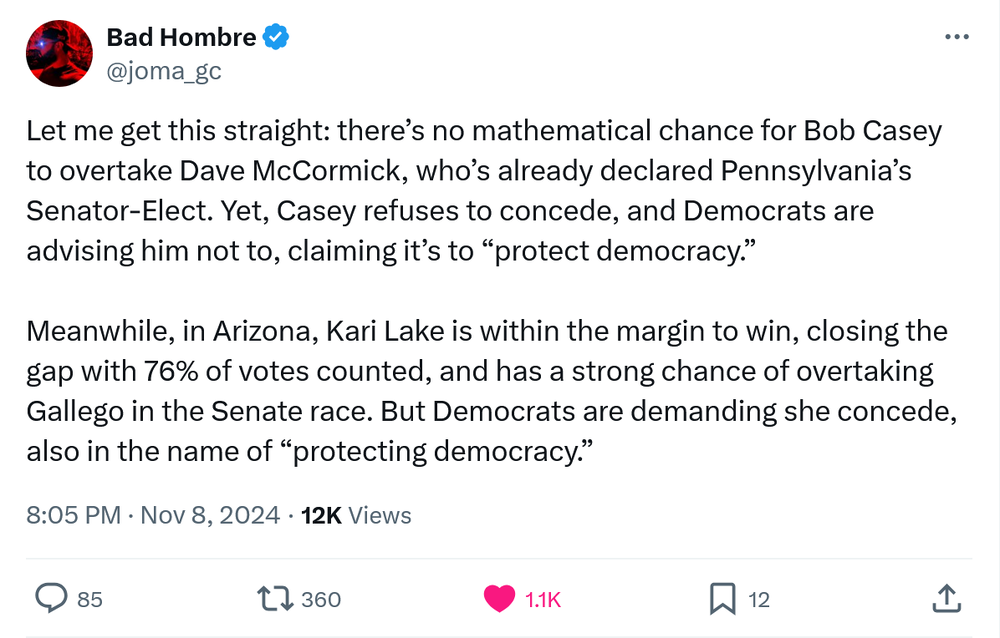Click the repost arrows icon

[x=274, y=598]
